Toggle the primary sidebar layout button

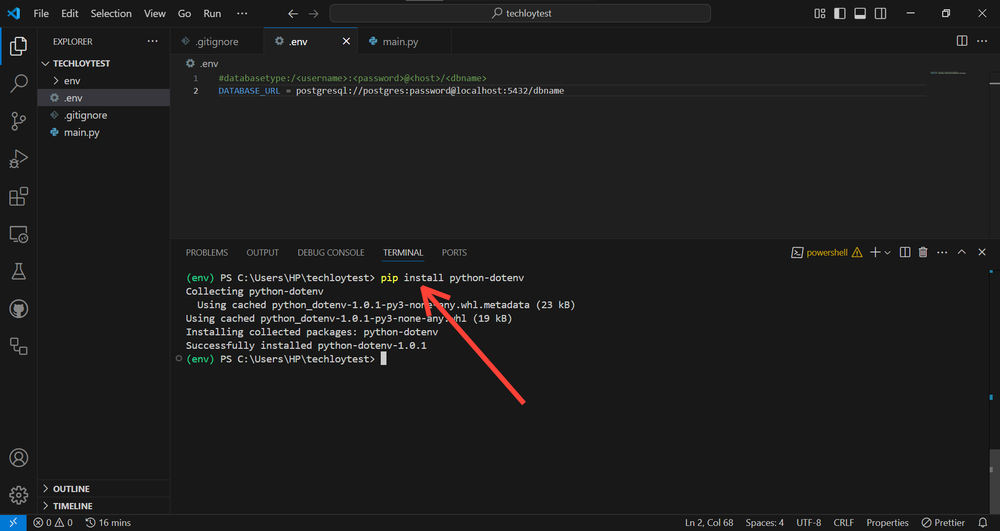[x=839, y=14]
